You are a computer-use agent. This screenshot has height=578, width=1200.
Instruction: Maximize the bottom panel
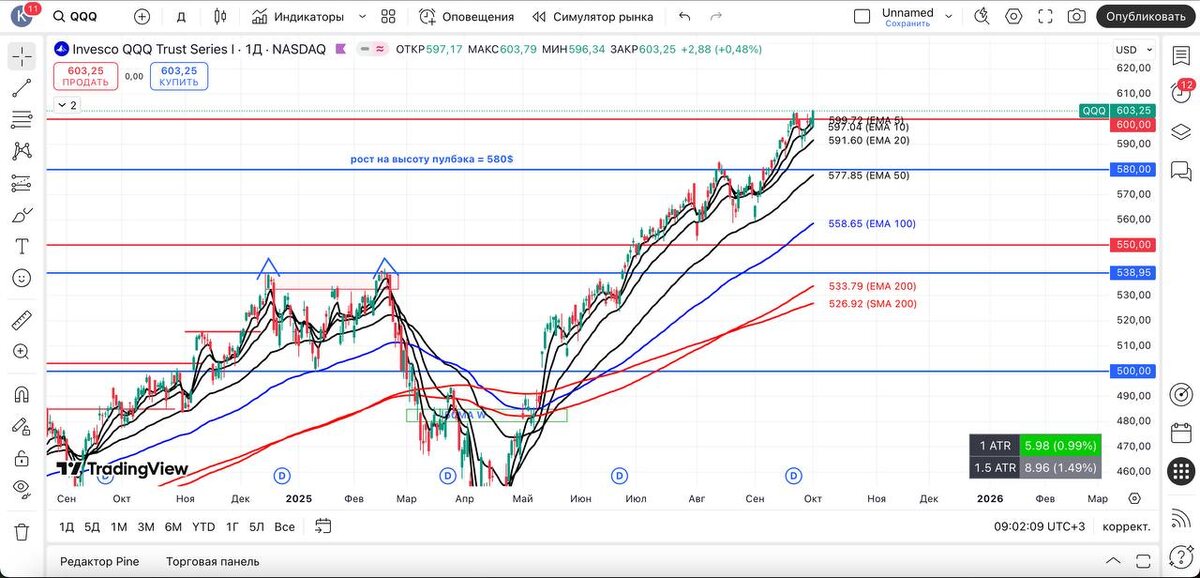point(1142,561)
